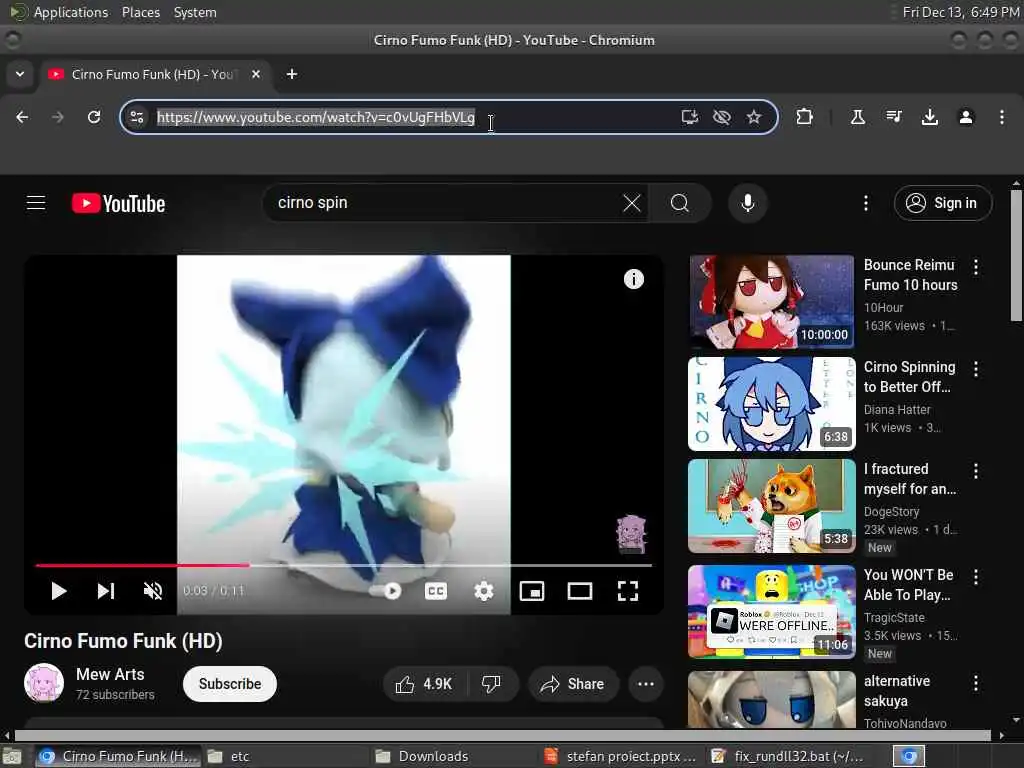Like the video with 4.9K likes
Image resolution: width=1024 pixels, height=768 pixels.
[x=424, y=684]
